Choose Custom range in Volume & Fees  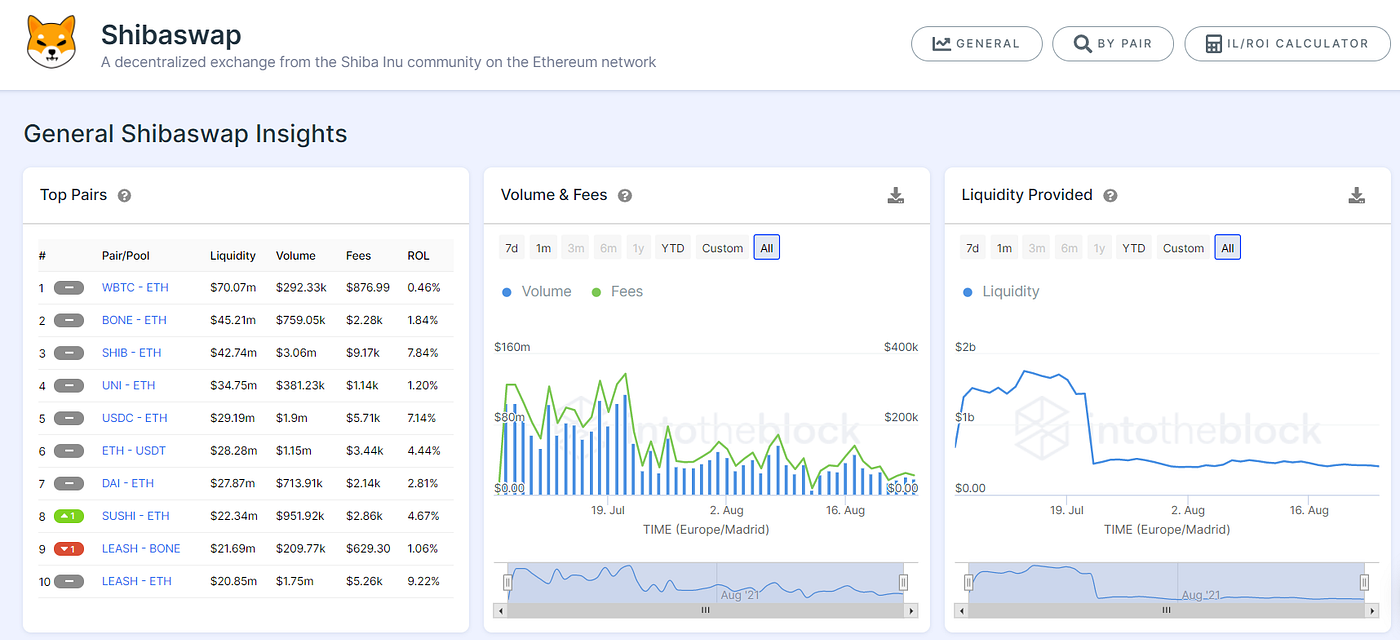point(722,248)
